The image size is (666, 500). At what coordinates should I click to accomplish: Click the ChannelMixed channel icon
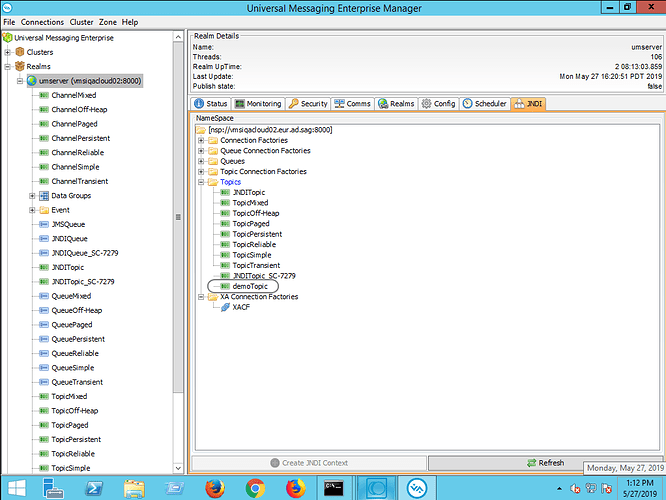pyautogui.click(x=44, y=95)
